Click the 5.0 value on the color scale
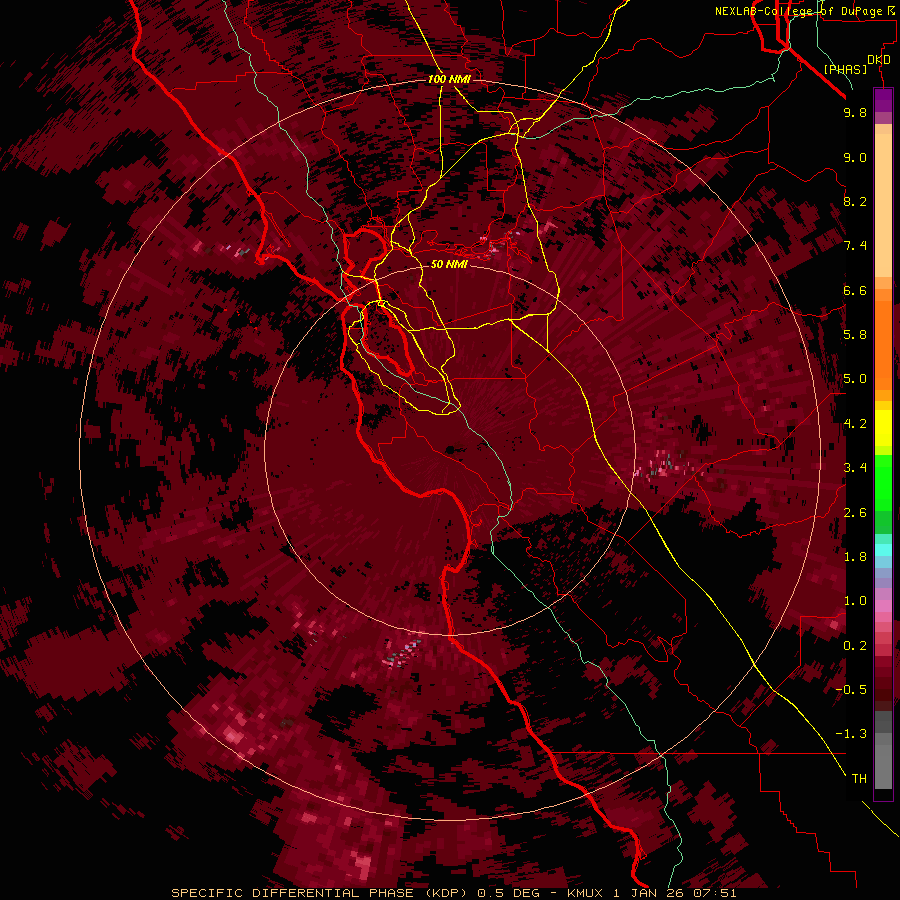This screenshot has height=900, width=900. [855, 379]
